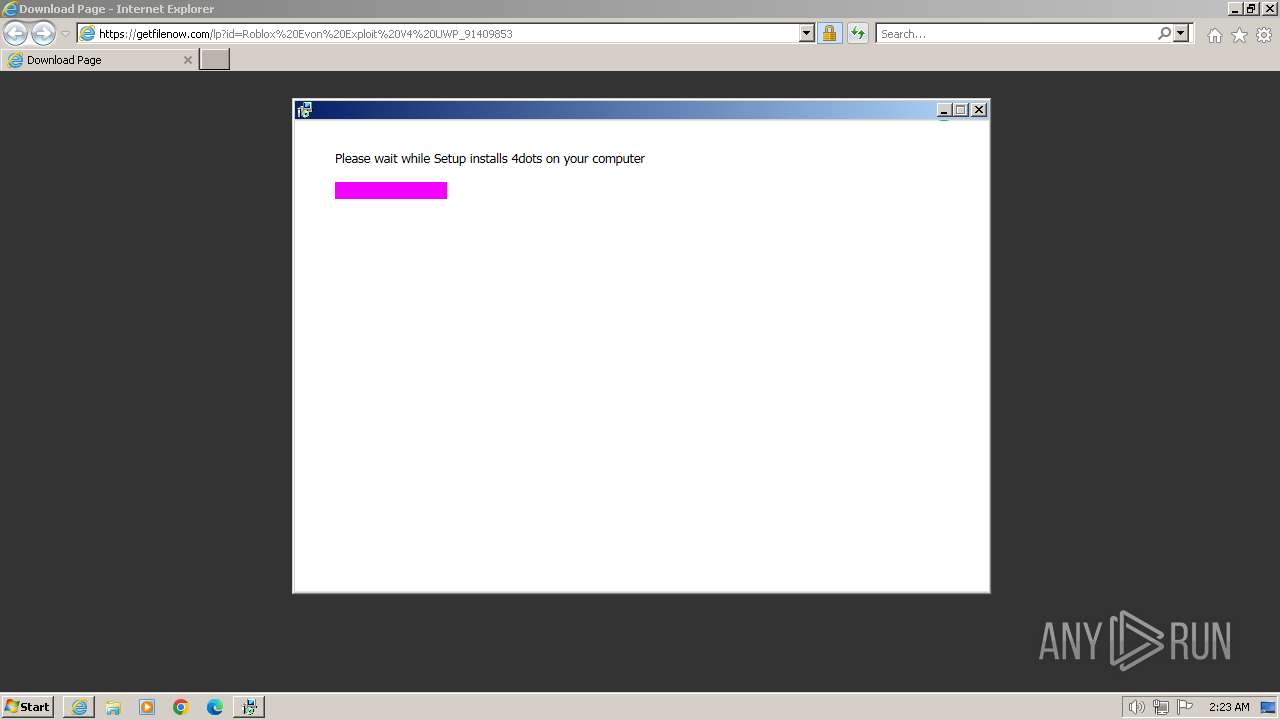Open Favorites star icon
The image size is (1280, 720).
tap(1239, 35)
